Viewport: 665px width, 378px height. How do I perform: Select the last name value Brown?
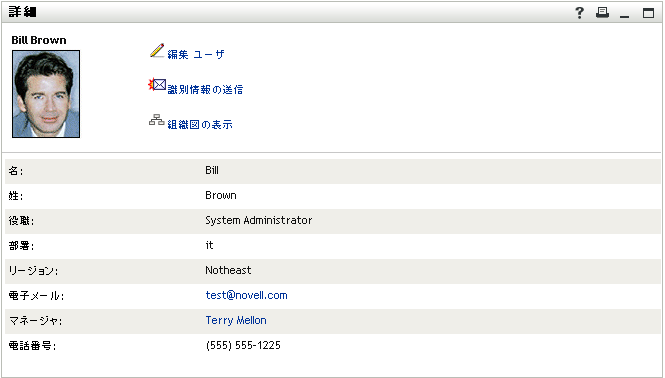[221, 195]
